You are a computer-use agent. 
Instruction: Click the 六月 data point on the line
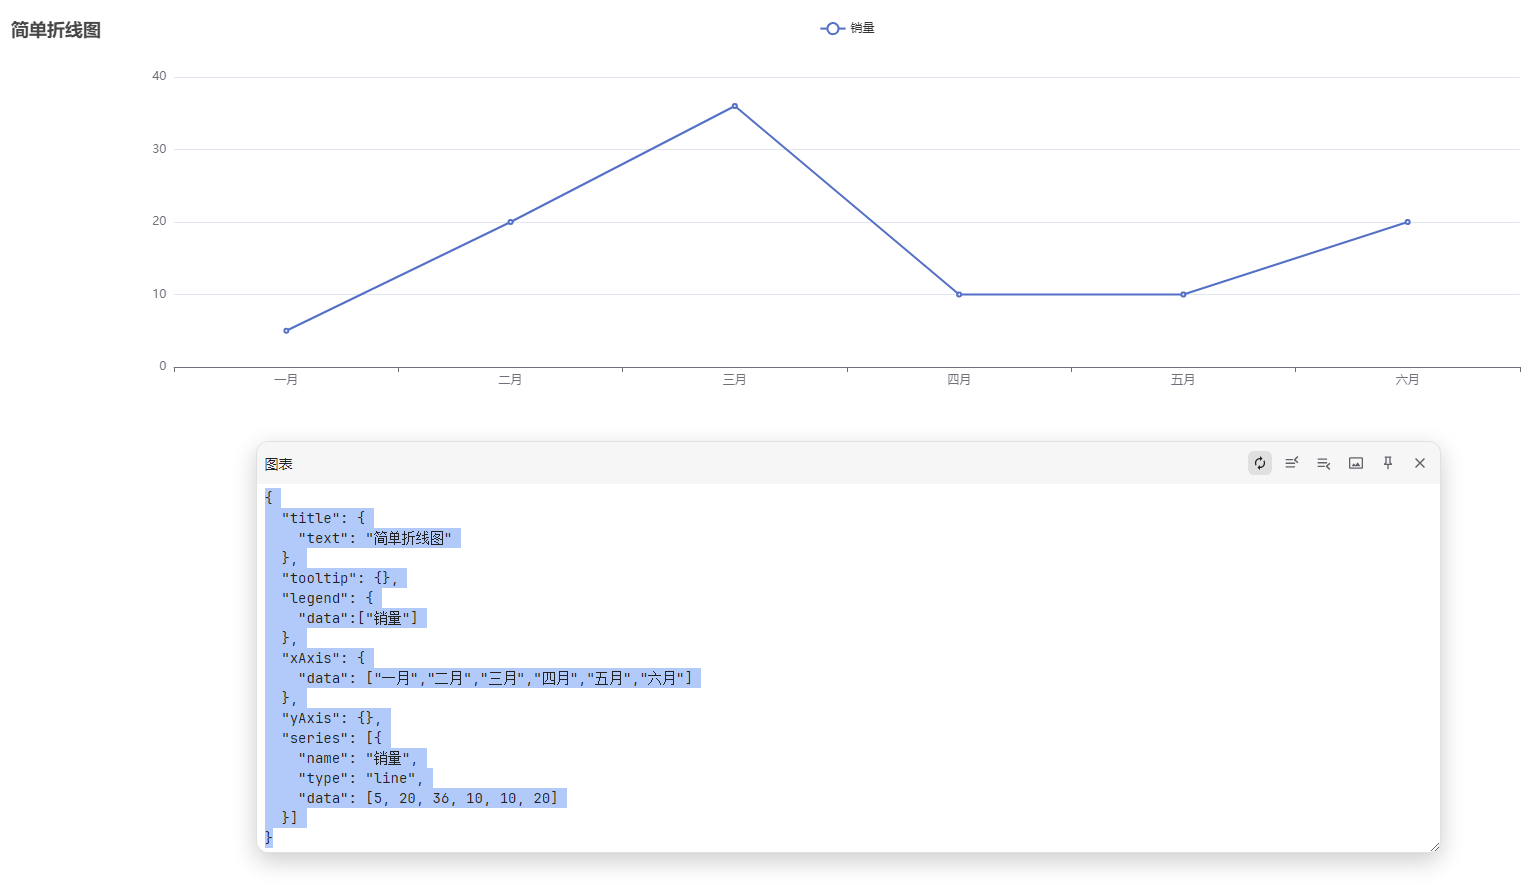pos(1408,222)
